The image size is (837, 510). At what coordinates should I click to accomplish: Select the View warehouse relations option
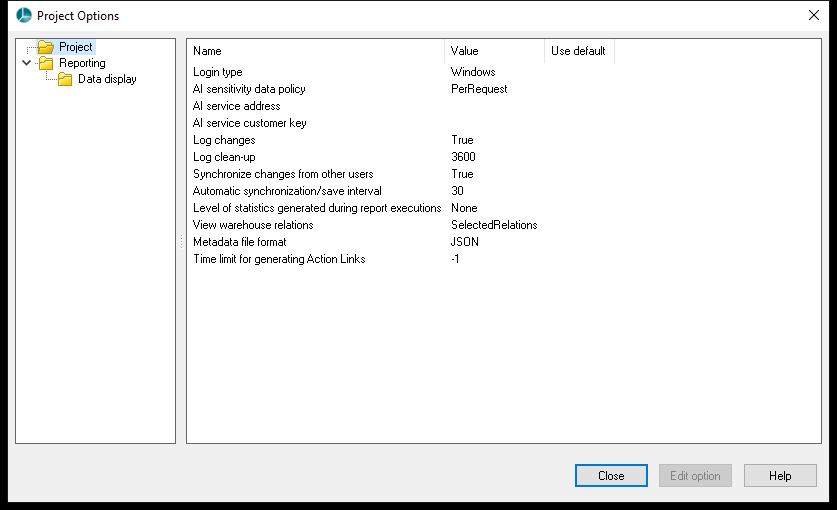click(253, 225)
